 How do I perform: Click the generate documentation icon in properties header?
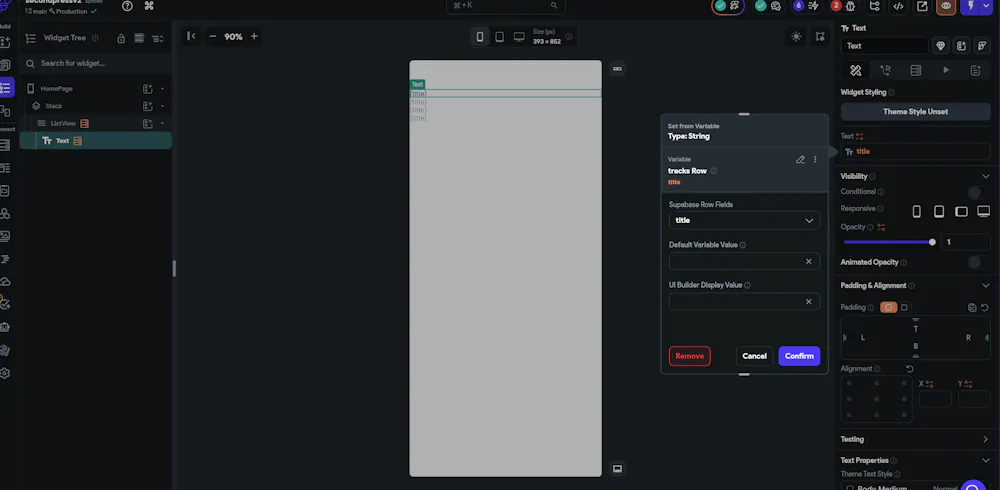coord(961,46)
